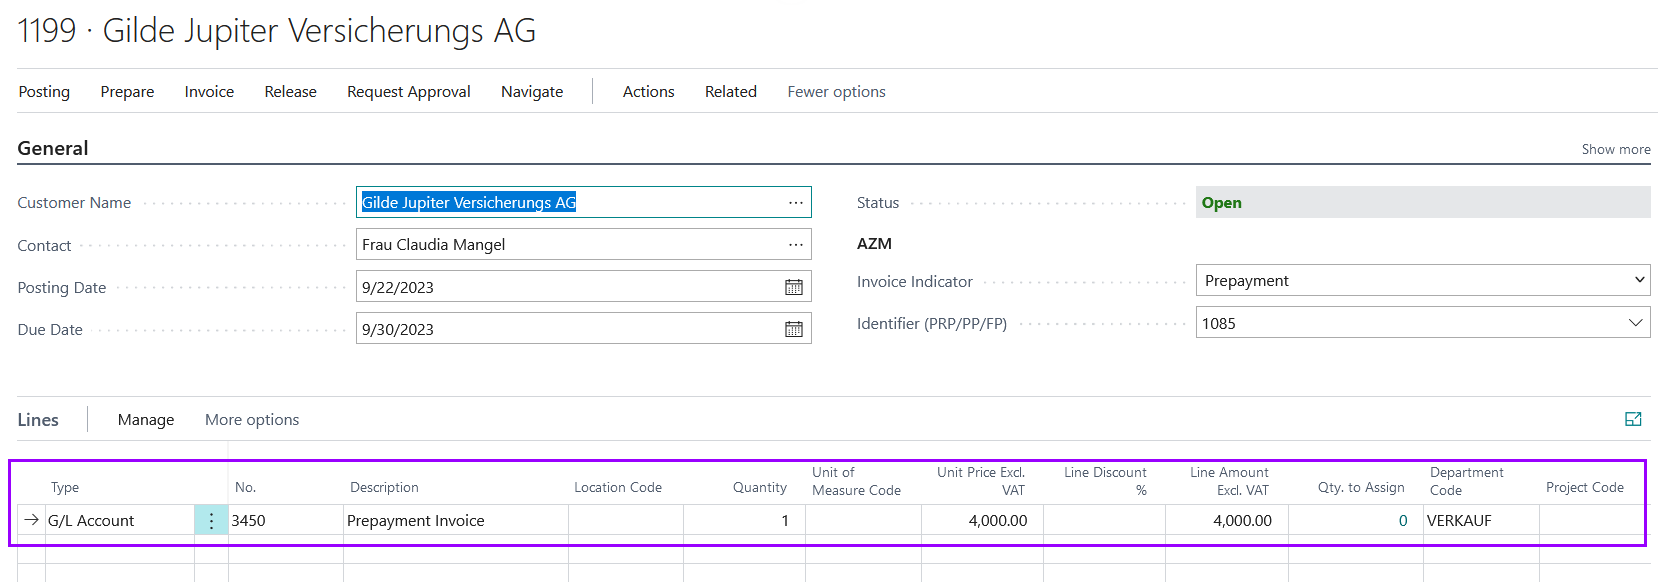Open the Navigate menu
This screenshot has width=1658, height=582.
point(532,91)
